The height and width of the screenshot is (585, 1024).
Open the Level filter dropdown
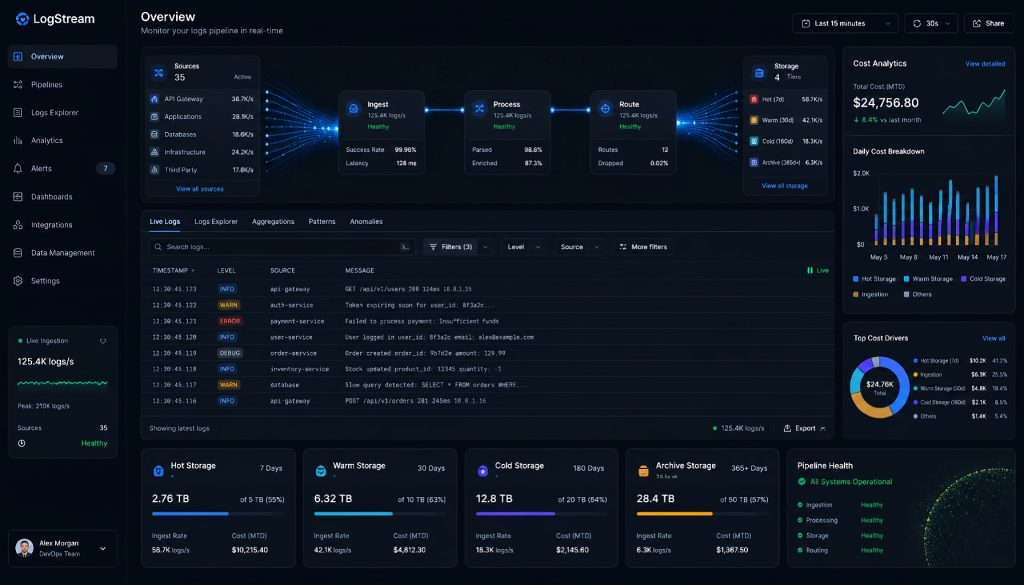(x=524, y=247)
